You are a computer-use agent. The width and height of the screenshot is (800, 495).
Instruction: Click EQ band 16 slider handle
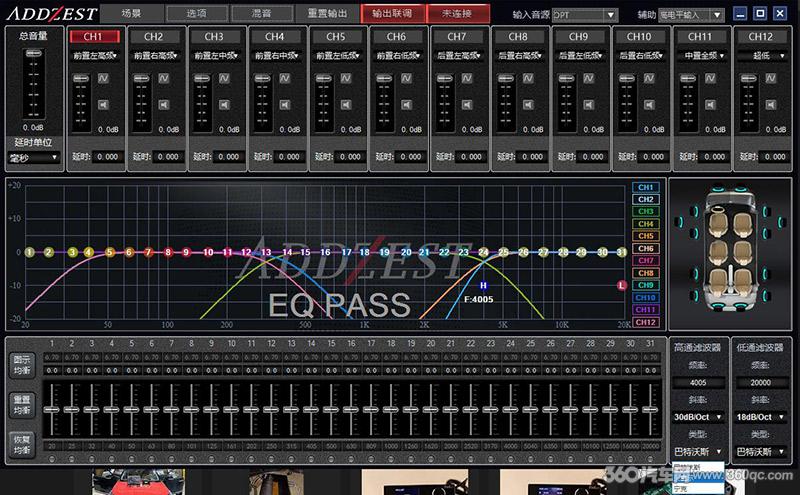[351, 410]
